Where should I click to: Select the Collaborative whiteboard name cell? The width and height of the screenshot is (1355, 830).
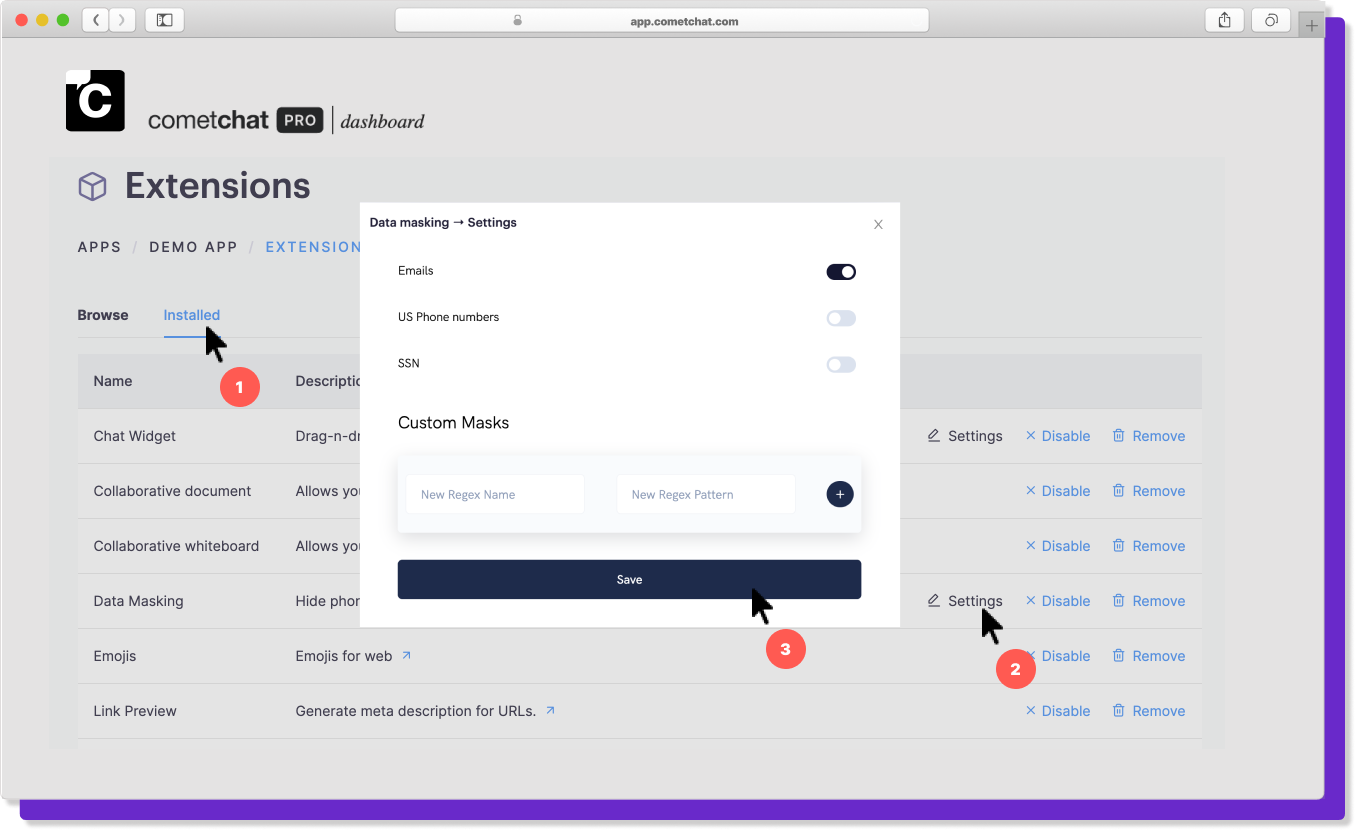(176, 546)
